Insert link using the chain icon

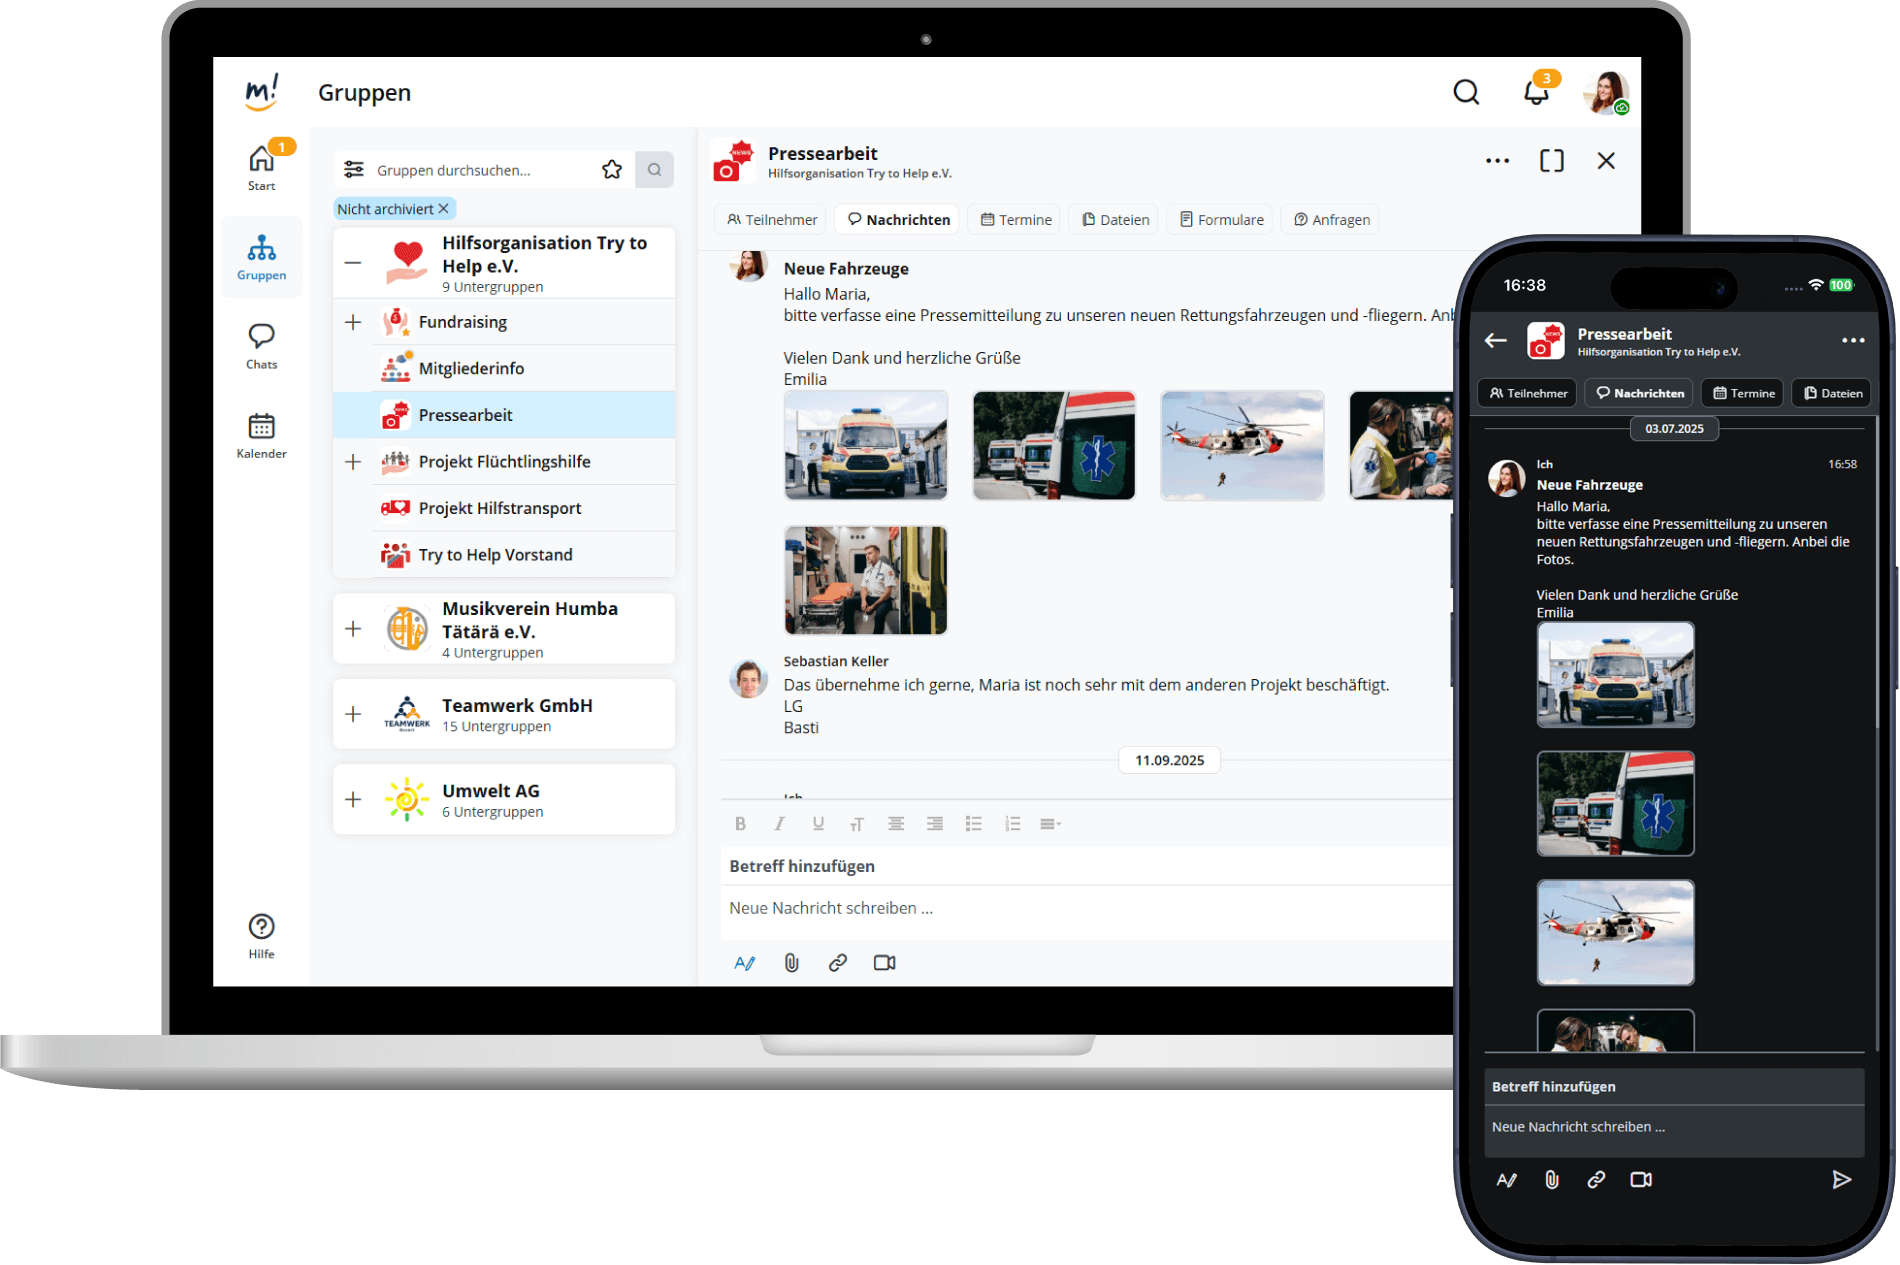click(838, 962)
